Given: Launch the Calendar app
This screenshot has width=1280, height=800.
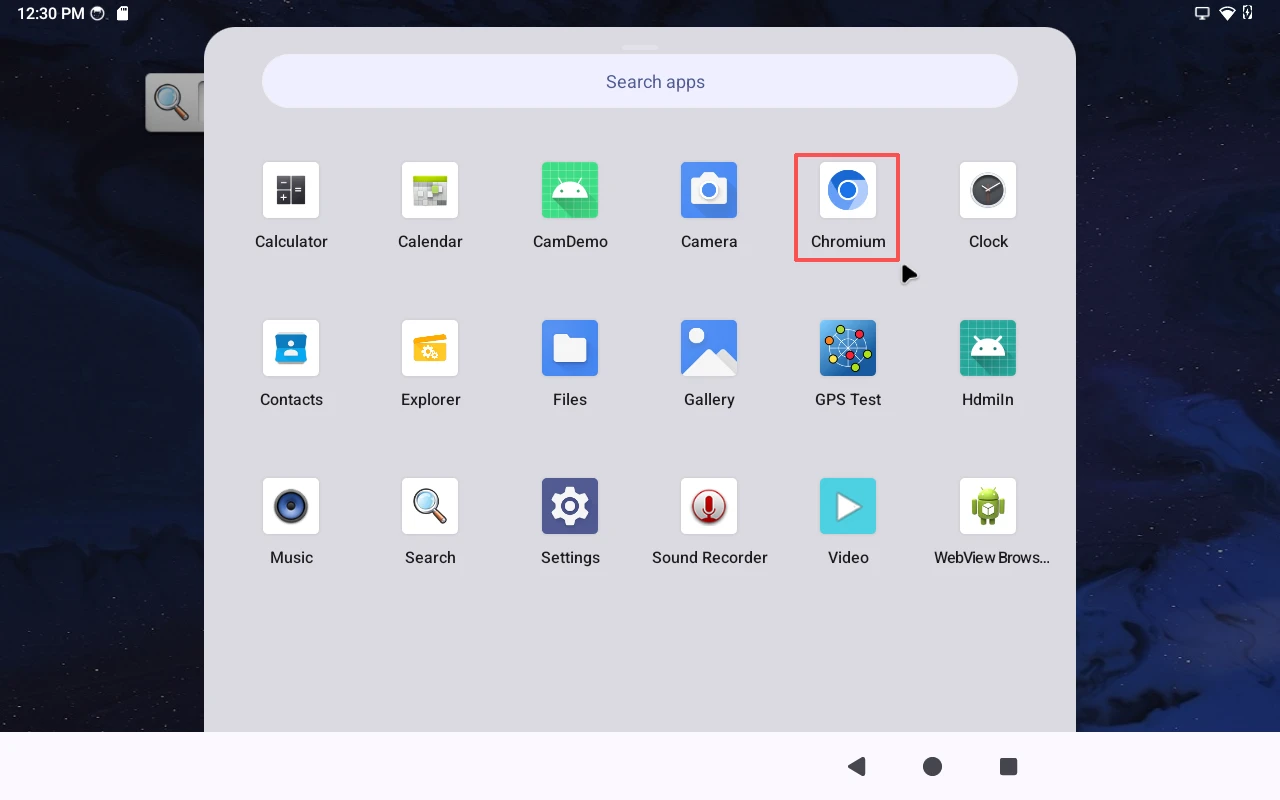Looking at the screenshot, I should pos(430,190).
